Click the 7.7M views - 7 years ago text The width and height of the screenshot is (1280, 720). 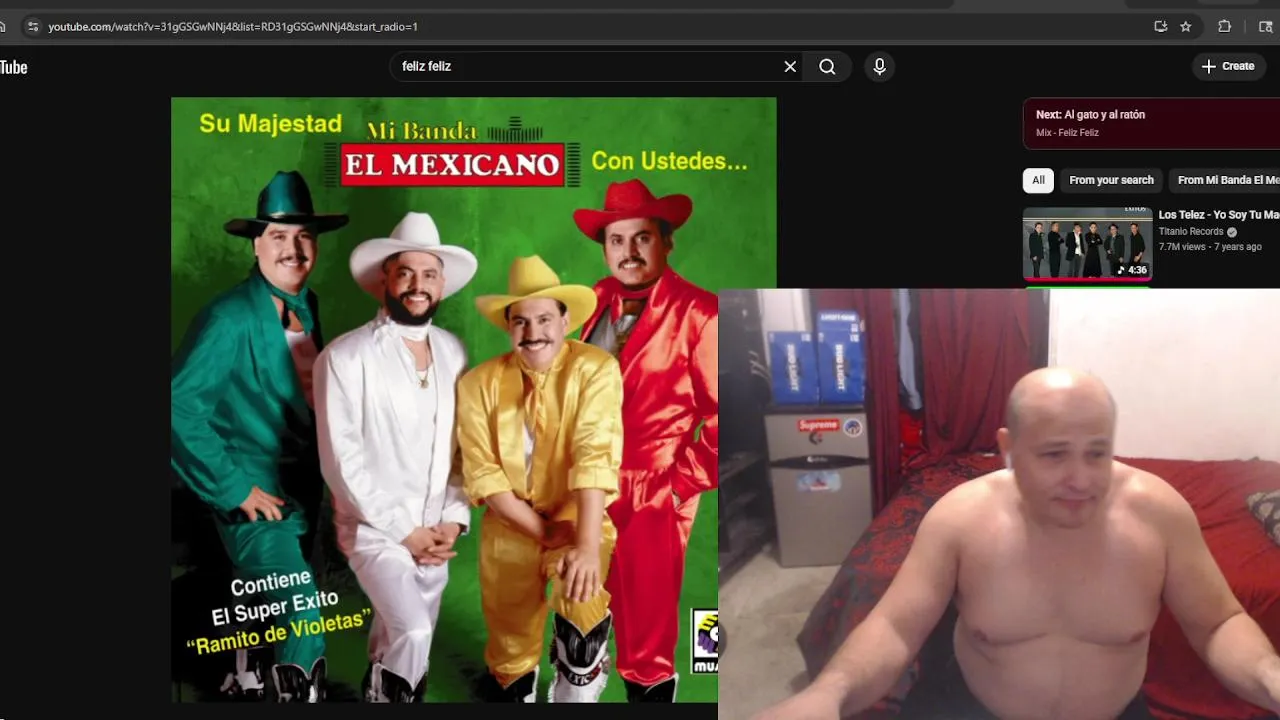1210,247
